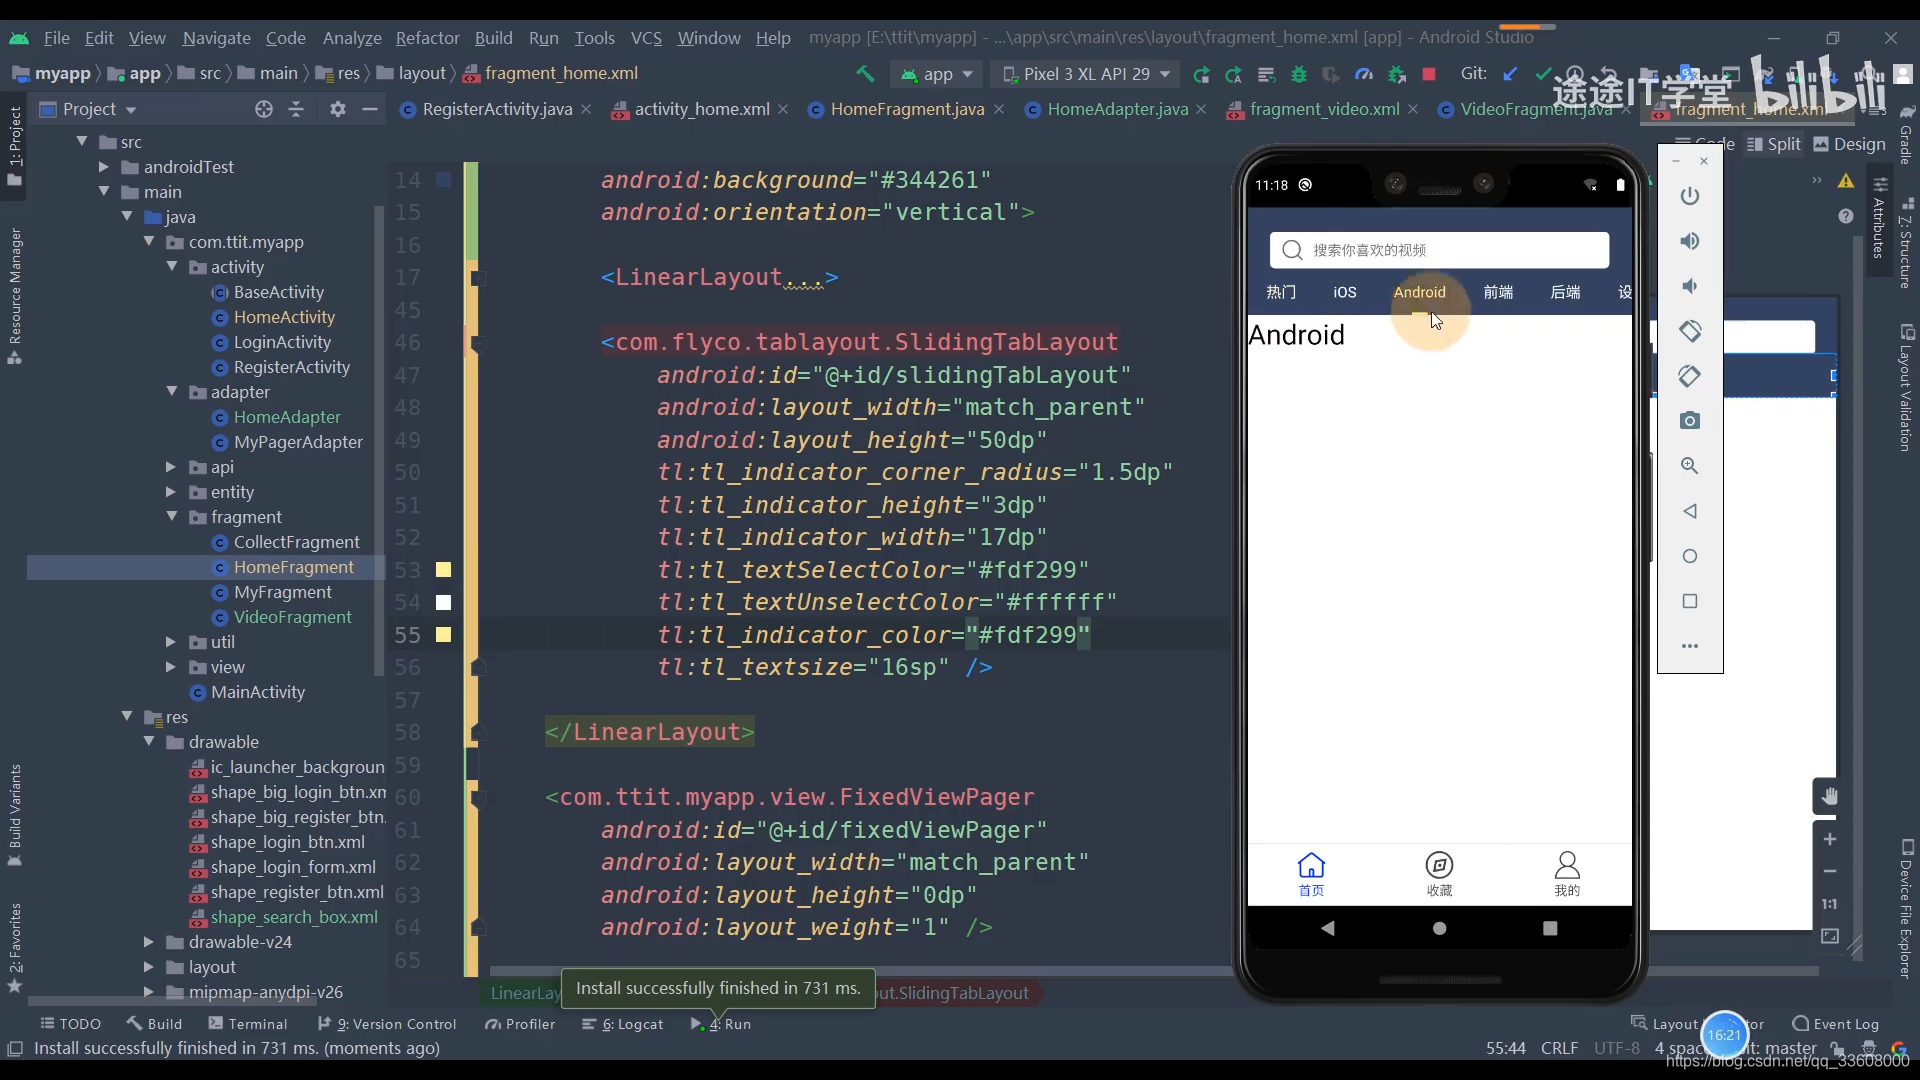The height and width of the screenshot is (1080, 1920).
Task: Expand the api package
Action: [x=171, y=467]
